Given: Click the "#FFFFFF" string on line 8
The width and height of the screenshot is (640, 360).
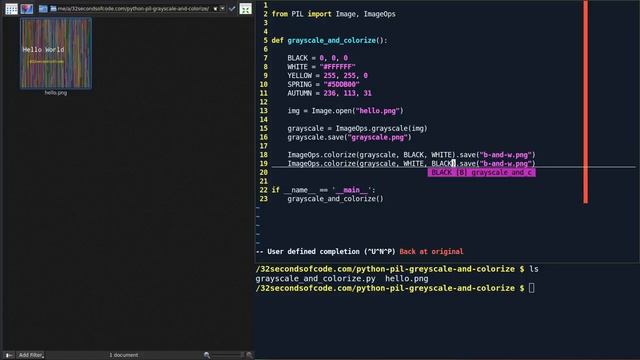Looking at the screenshot, I should (338, 67).
